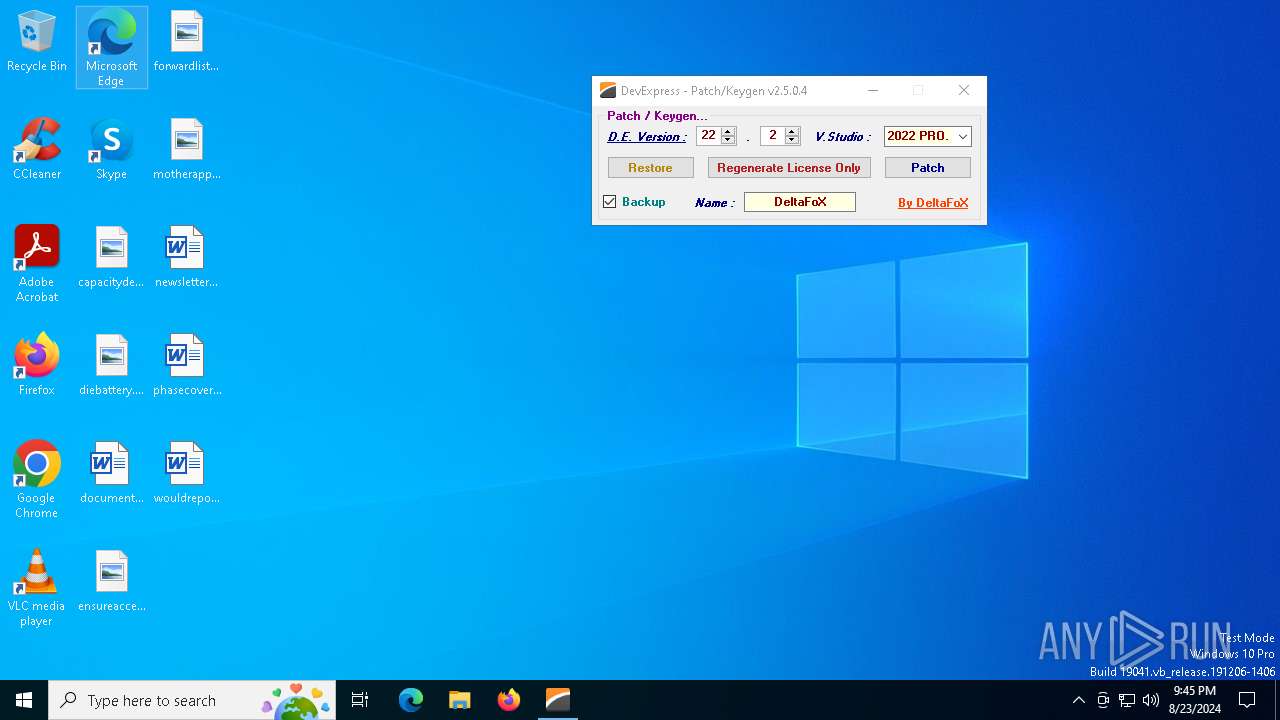This screenshot has height=720, width=1280.
Task: Select the VLC media player shortcut
Action: (37, 588)
